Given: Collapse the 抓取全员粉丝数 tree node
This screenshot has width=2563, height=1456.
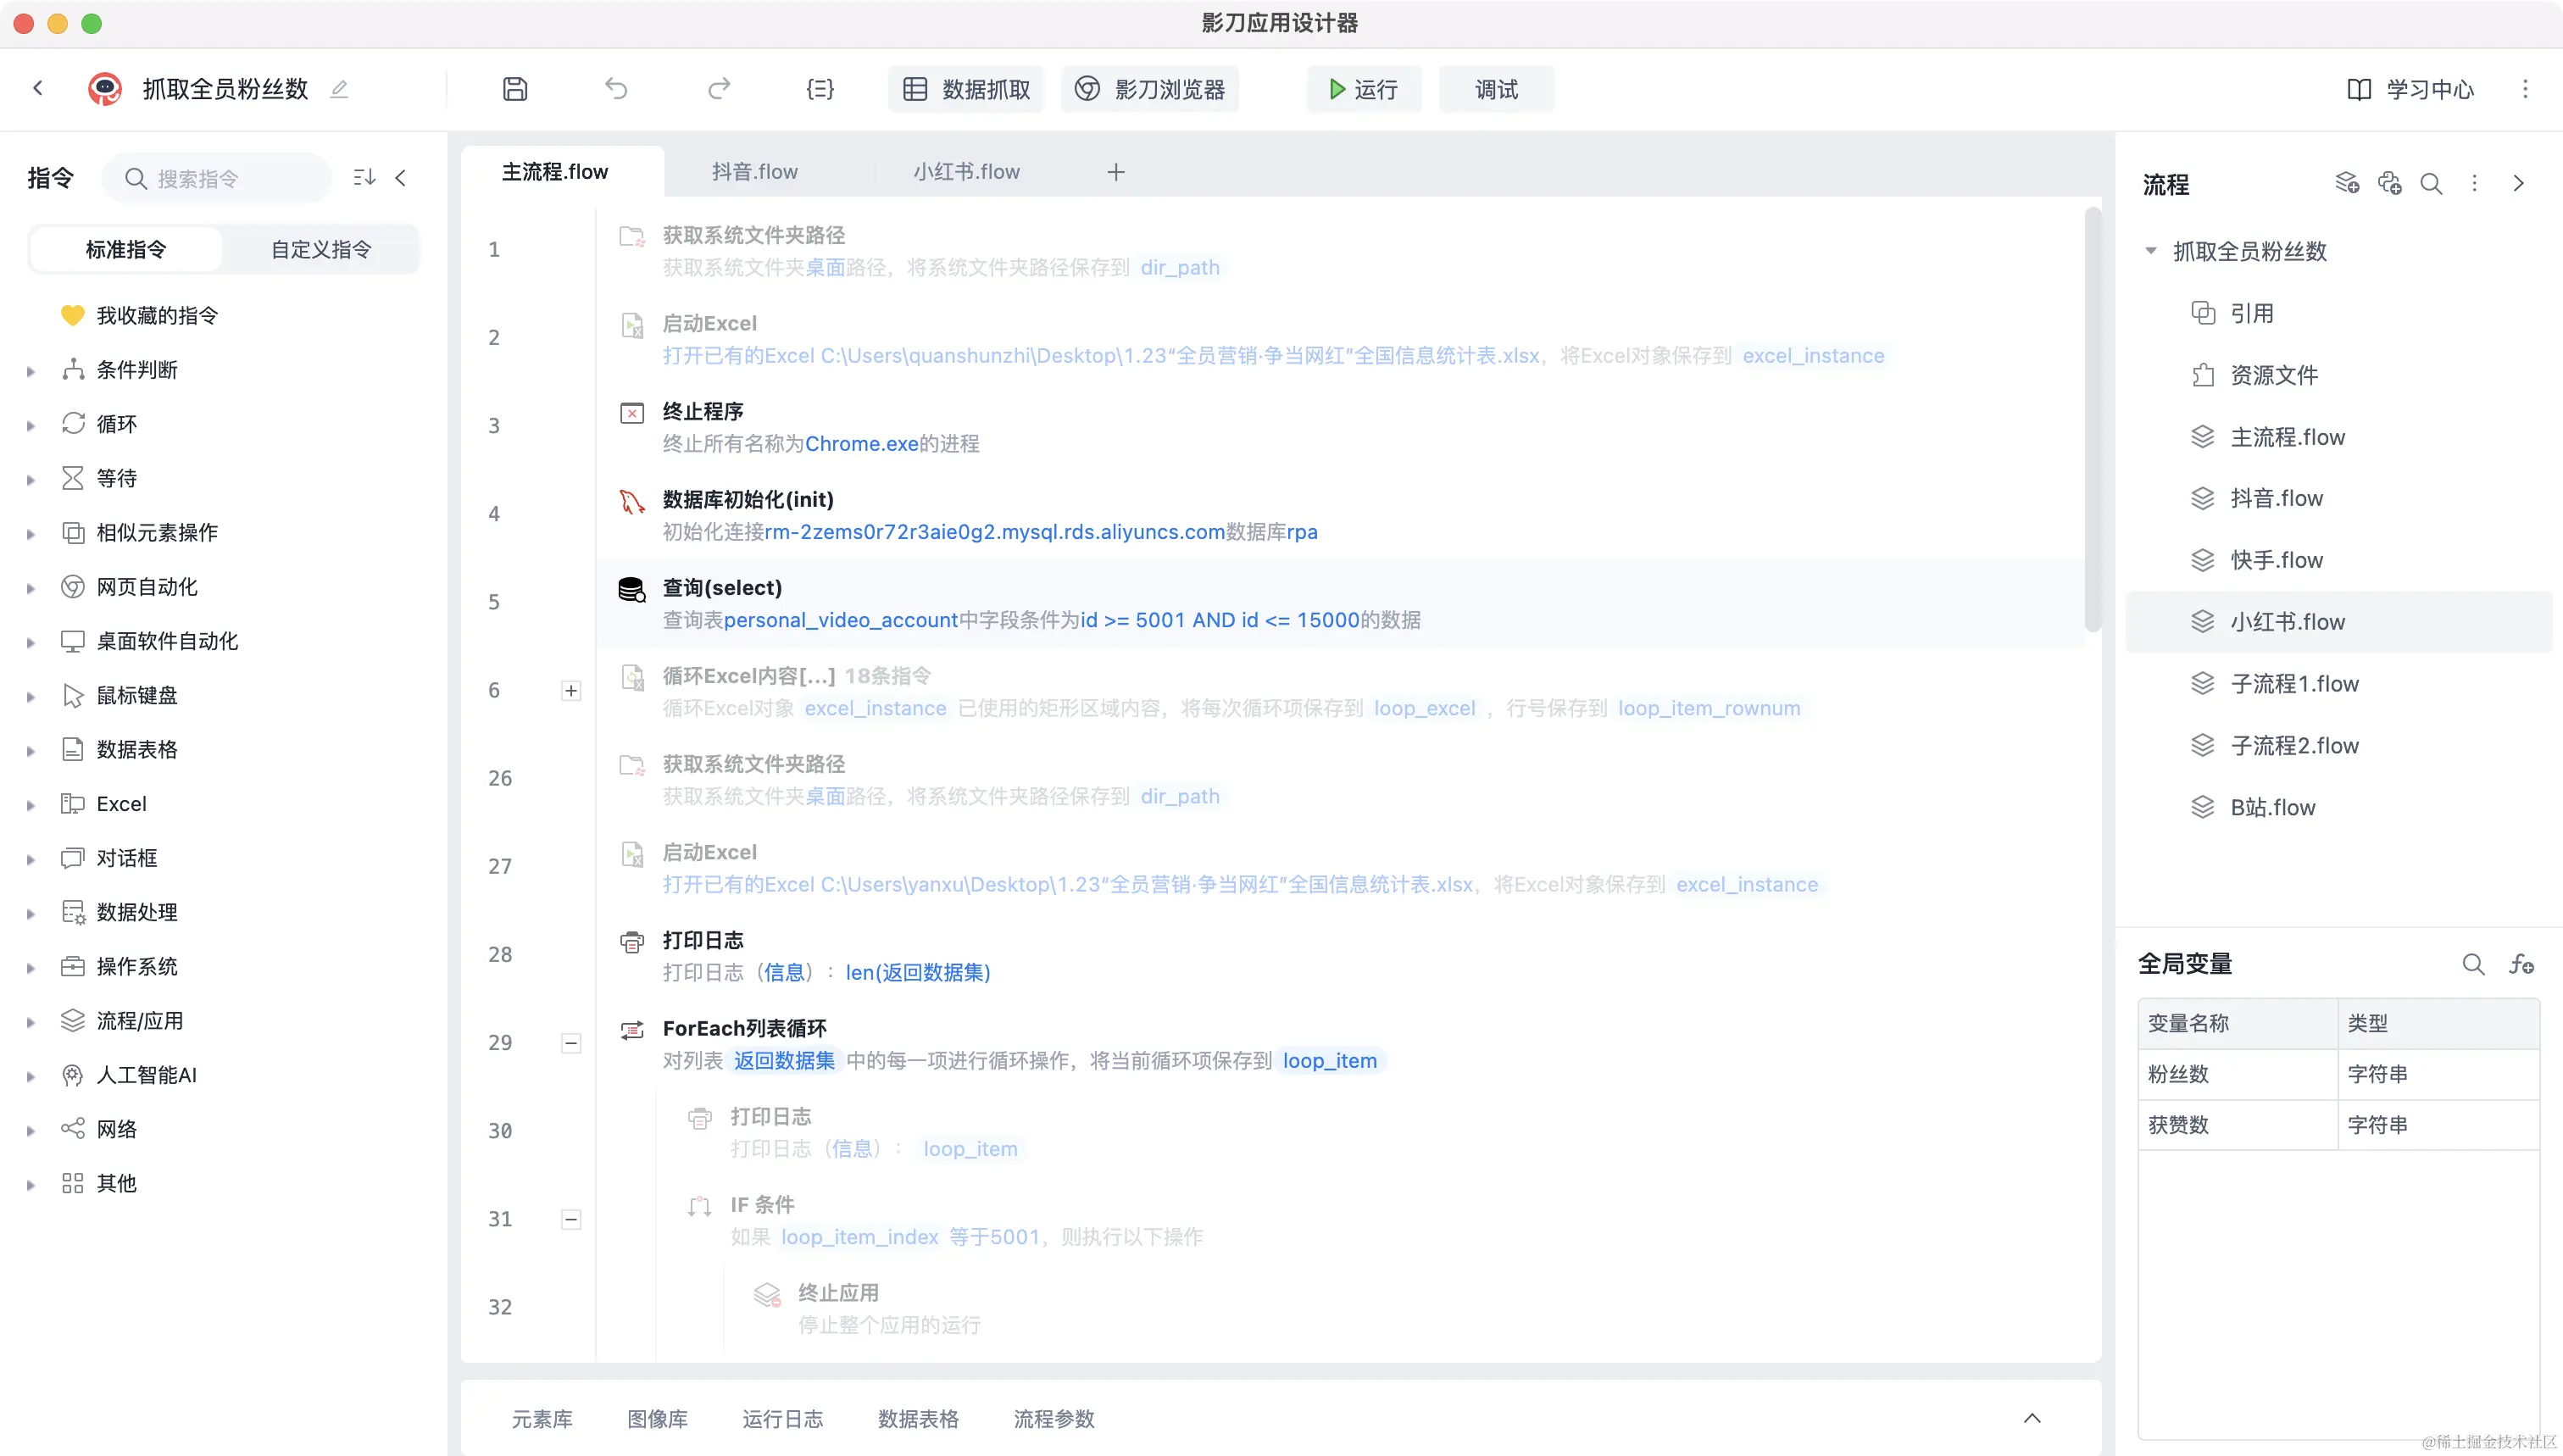Looking at the screenshot, I should click(2151, 251).
